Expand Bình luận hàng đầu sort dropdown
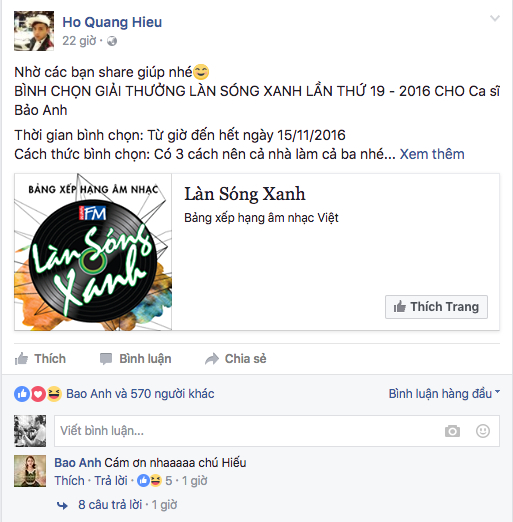The width and height of the screenshot is (513, 522). point(444,394)
